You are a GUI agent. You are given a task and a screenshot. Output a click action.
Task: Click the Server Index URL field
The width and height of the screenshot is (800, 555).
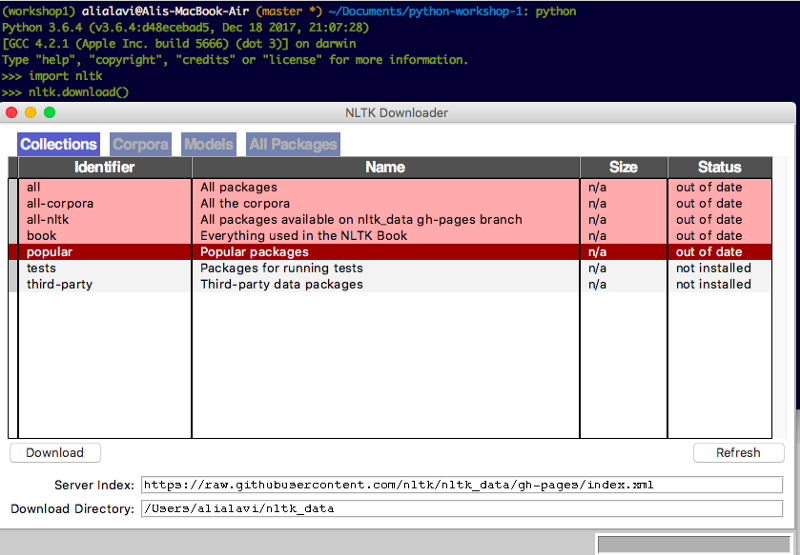(x=462, y=485)
